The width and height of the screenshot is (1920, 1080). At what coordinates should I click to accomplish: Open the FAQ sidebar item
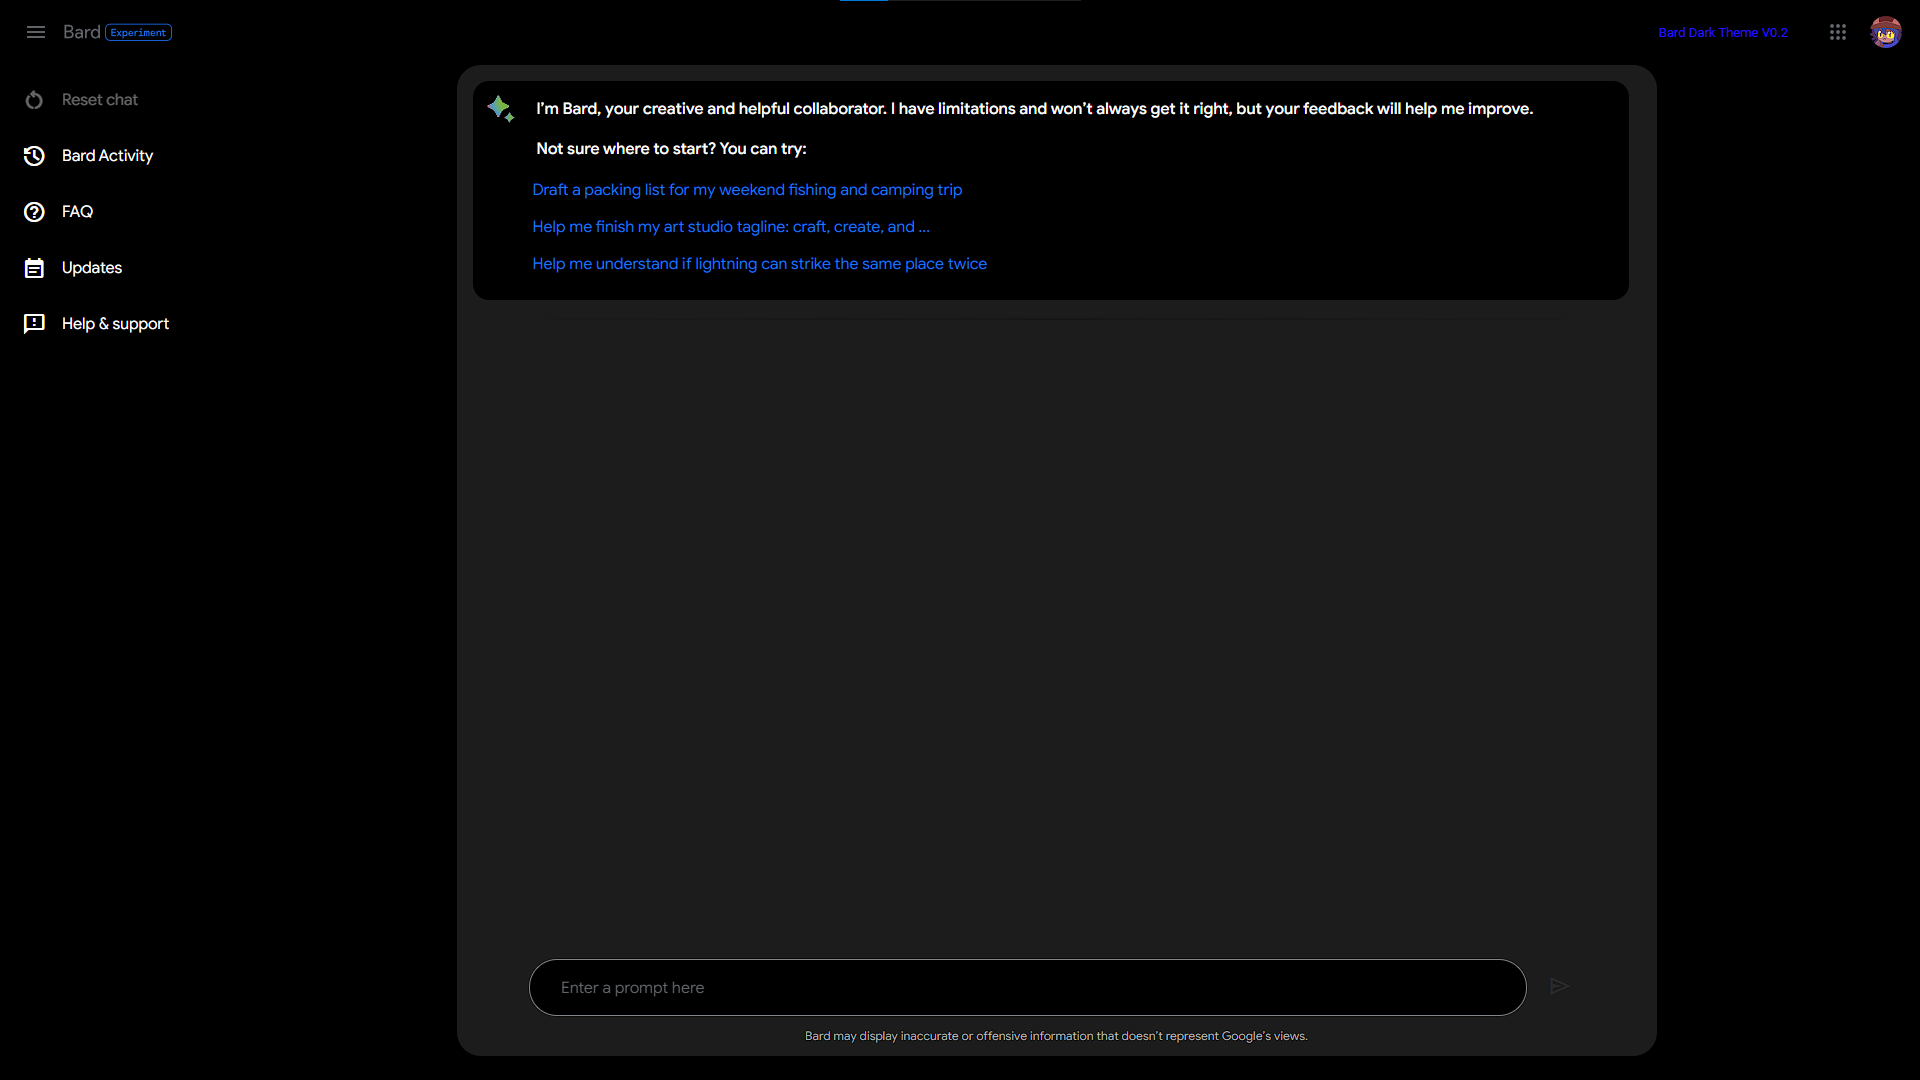coord(77,212)
